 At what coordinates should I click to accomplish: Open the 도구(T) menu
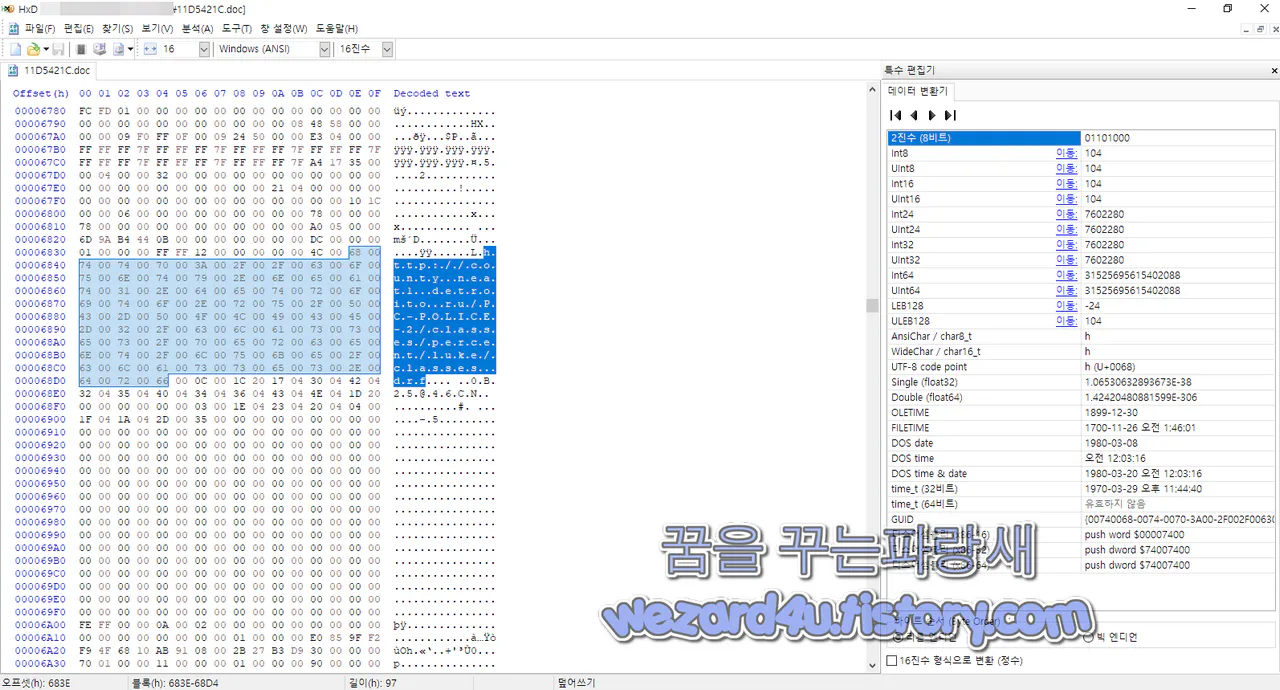pos(237,29)
